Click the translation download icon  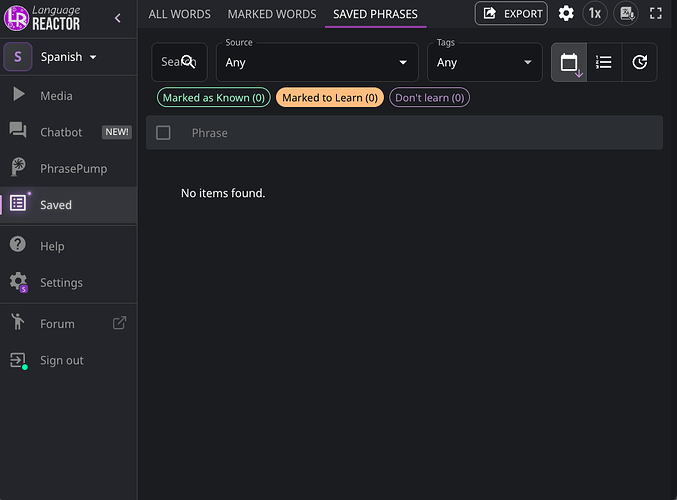[x=626, y=14]
